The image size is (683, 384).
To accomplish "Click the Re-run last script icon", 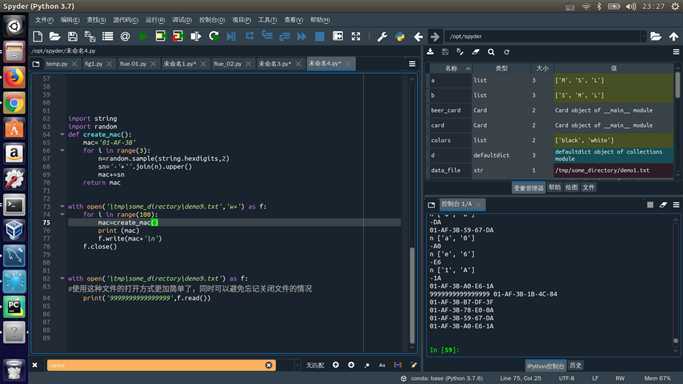I will click(213, 37).
